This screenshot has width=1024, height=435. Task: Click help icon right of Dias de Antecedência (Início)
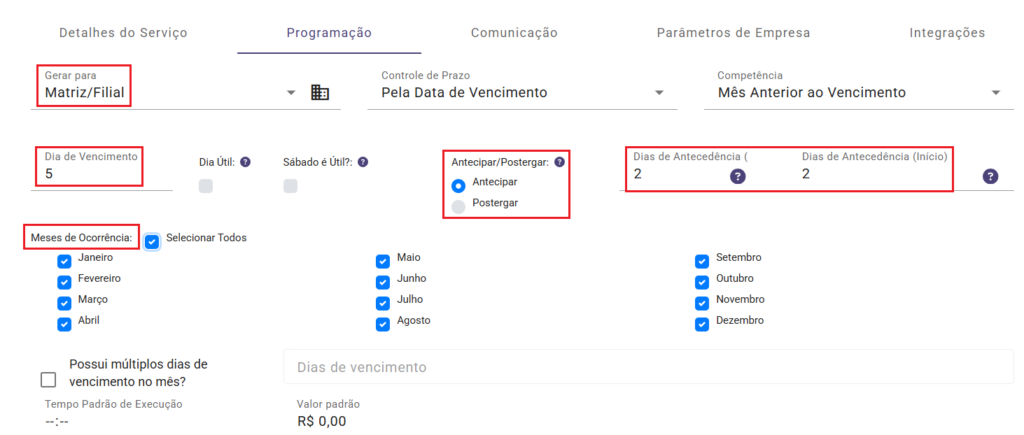[x=990, y=176]
